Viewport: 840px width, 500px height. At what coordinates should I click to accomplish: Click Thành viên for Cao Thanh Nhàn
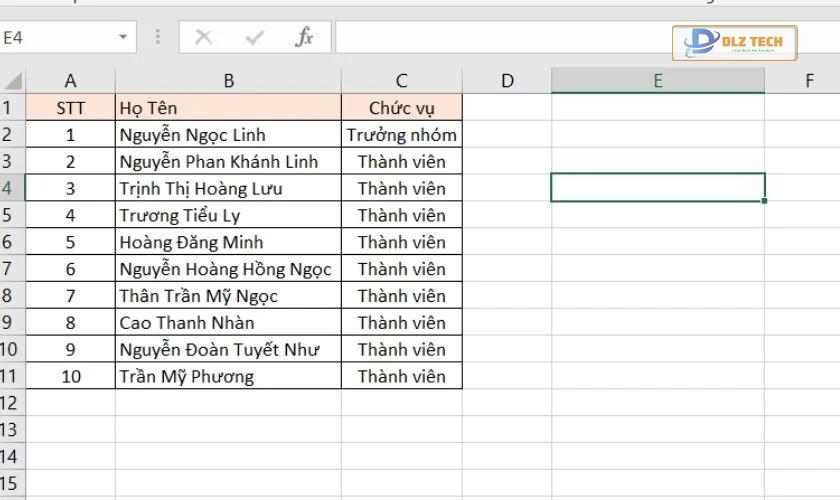pyautogui.click(x=402, y=322)
